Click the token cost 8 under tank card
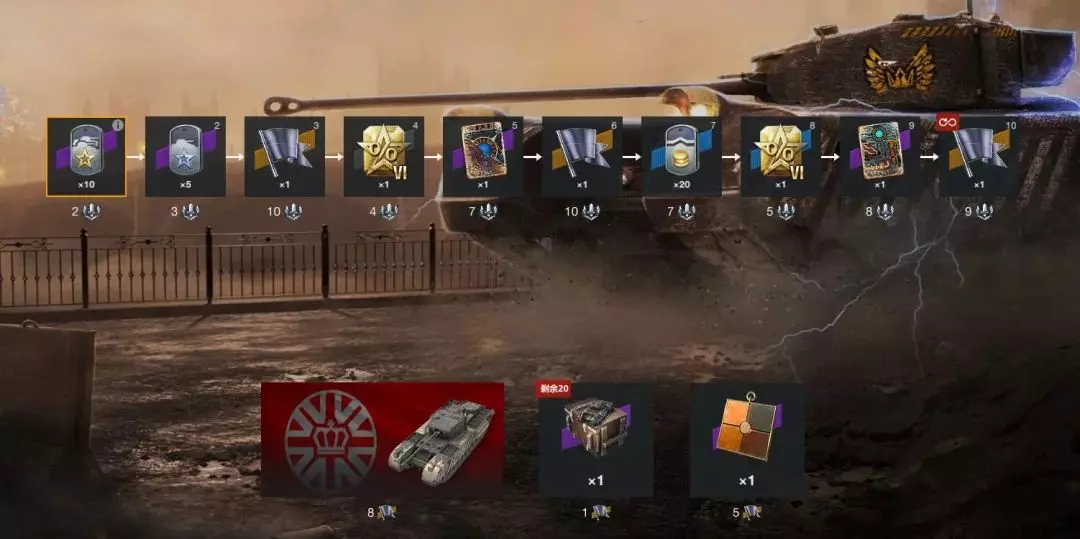This screenshot has width=1080, height=539. pyautogui.click(x=382, y=512)
